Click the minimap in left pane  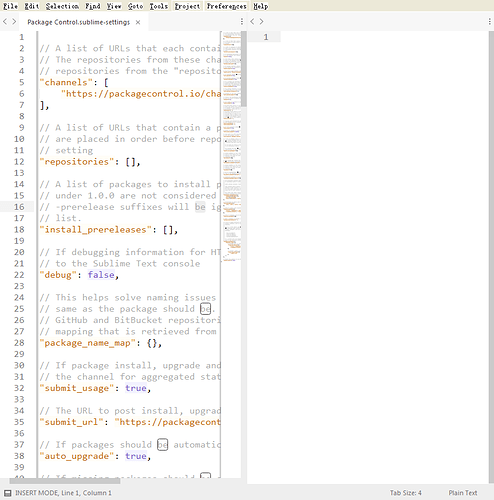click(x=232, y=147)
